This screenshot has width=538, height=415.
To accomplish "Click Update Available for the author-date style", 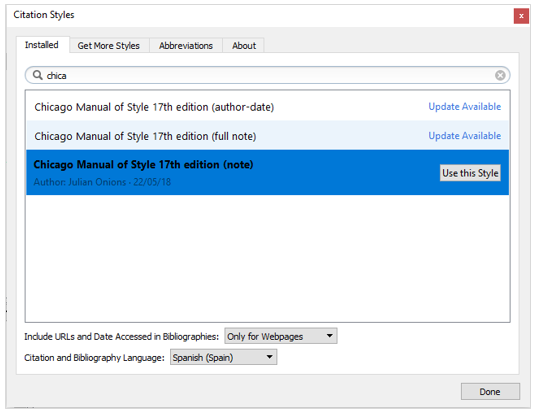I will pos(464,107).
